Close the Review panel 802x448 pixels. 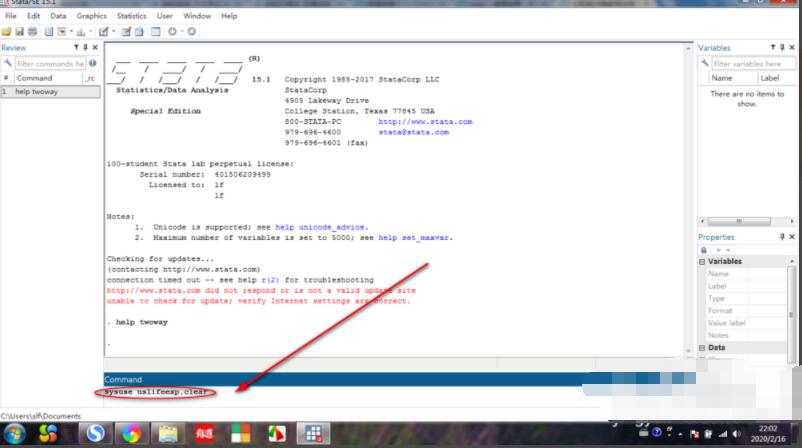coord(95,48)
